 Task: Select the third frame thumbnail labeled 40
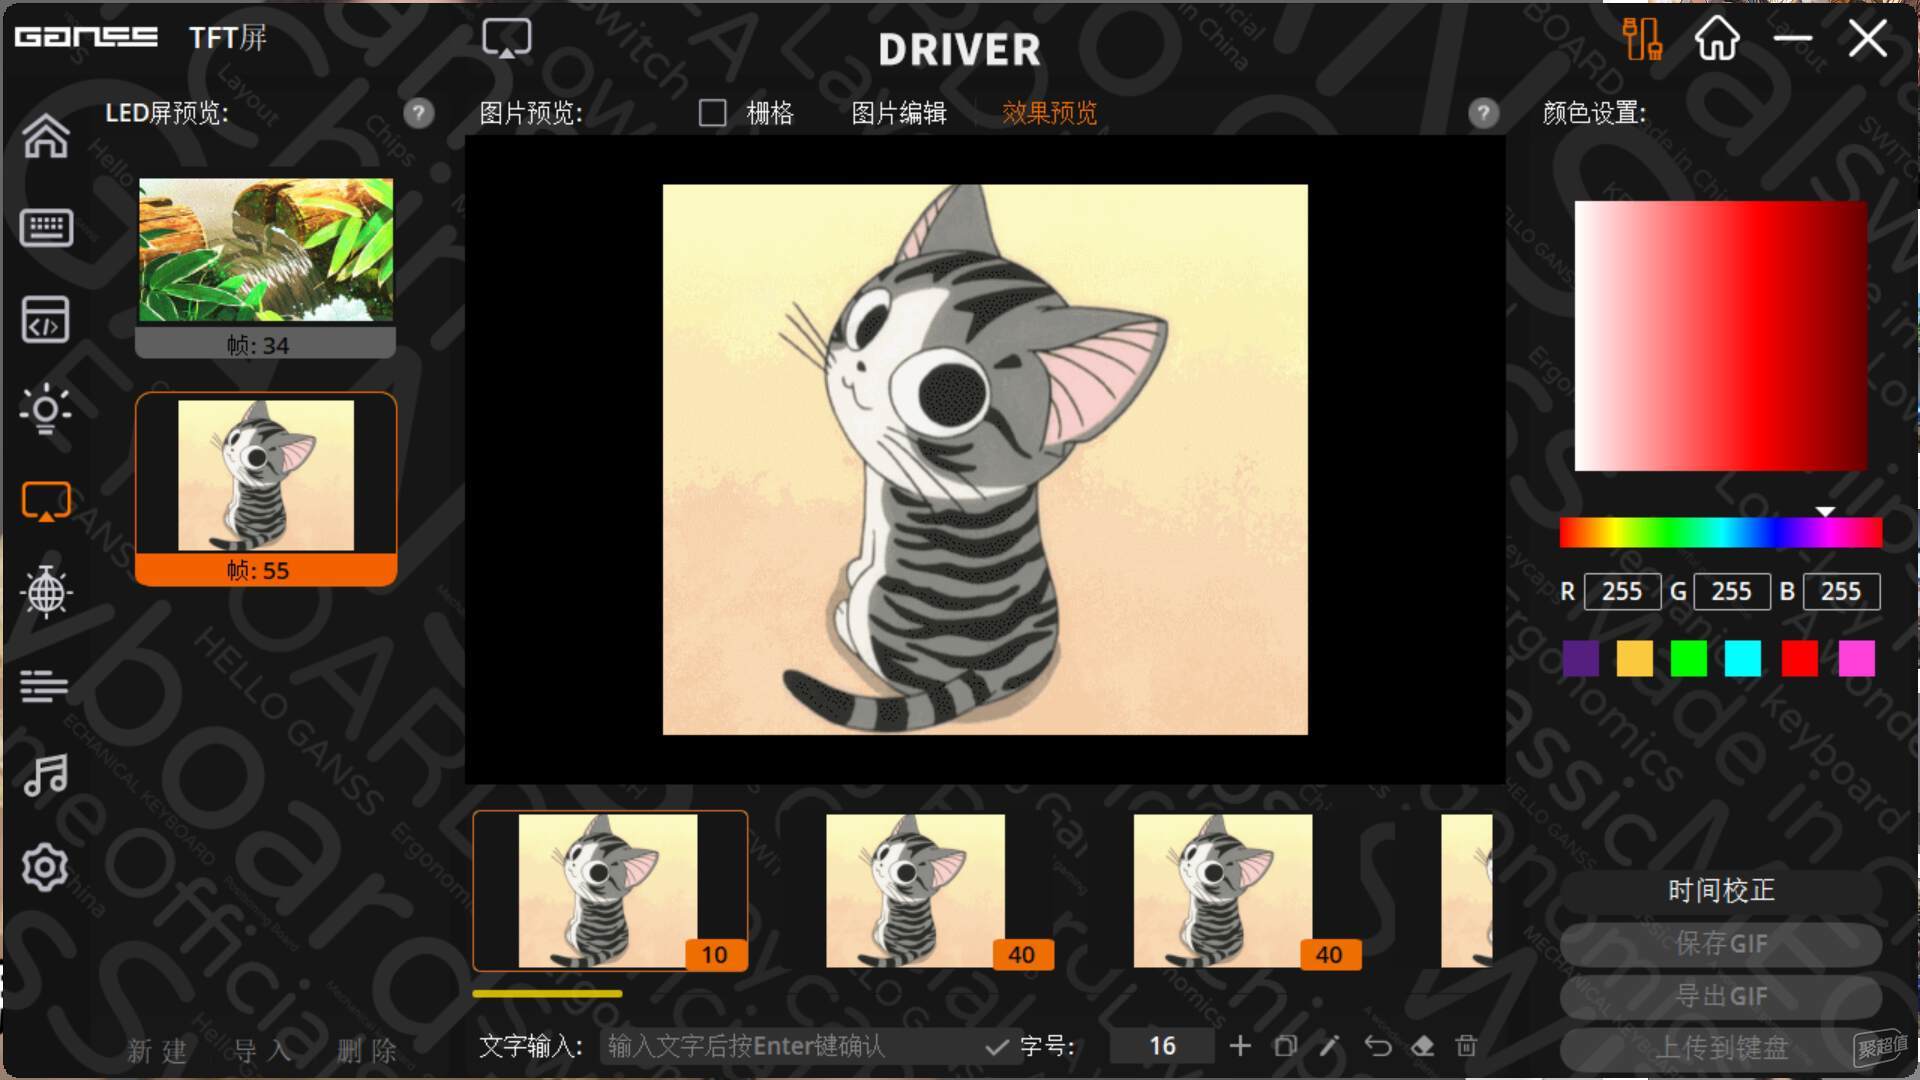1224,890
